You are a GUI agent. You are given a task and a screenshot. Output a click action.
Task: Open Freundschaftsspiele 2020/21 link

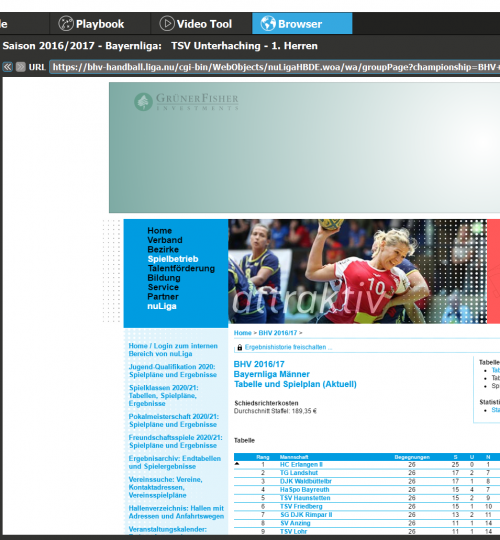click(175, 442)
